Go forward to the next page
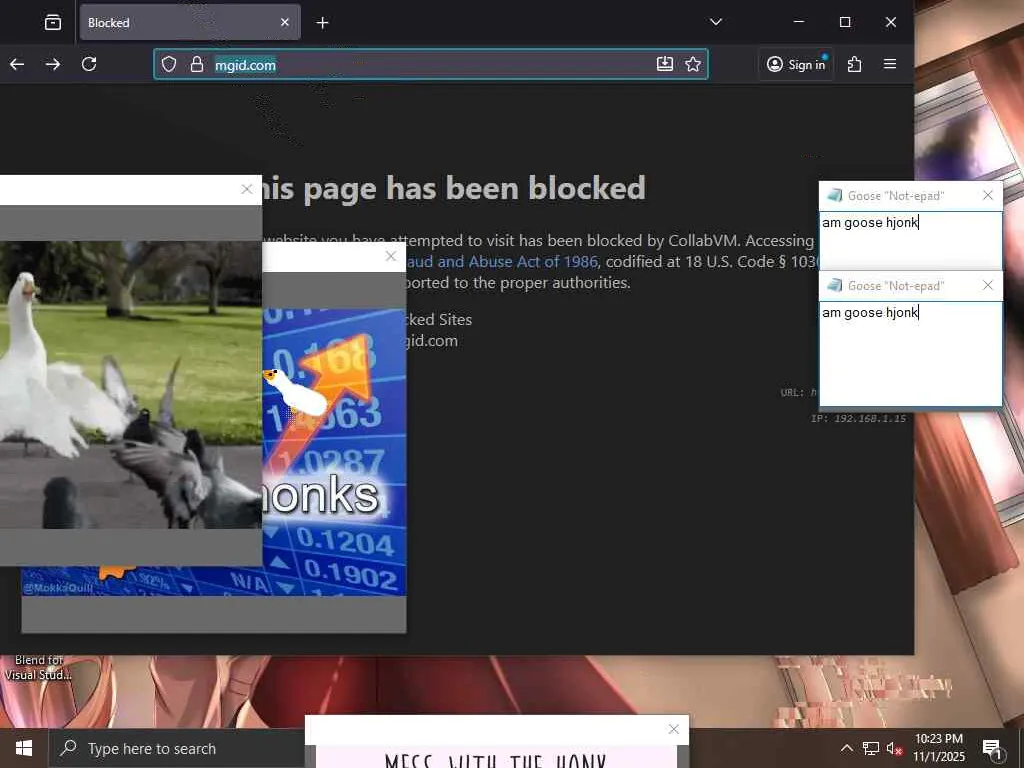Viewport: 1024px width, 768px height. pos(53,64)
